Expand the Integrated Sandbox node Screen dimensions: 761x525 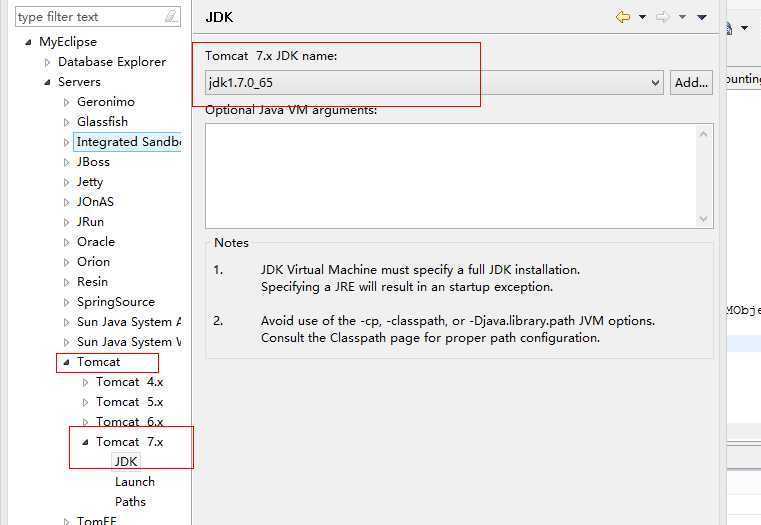(x=66, y=142)
